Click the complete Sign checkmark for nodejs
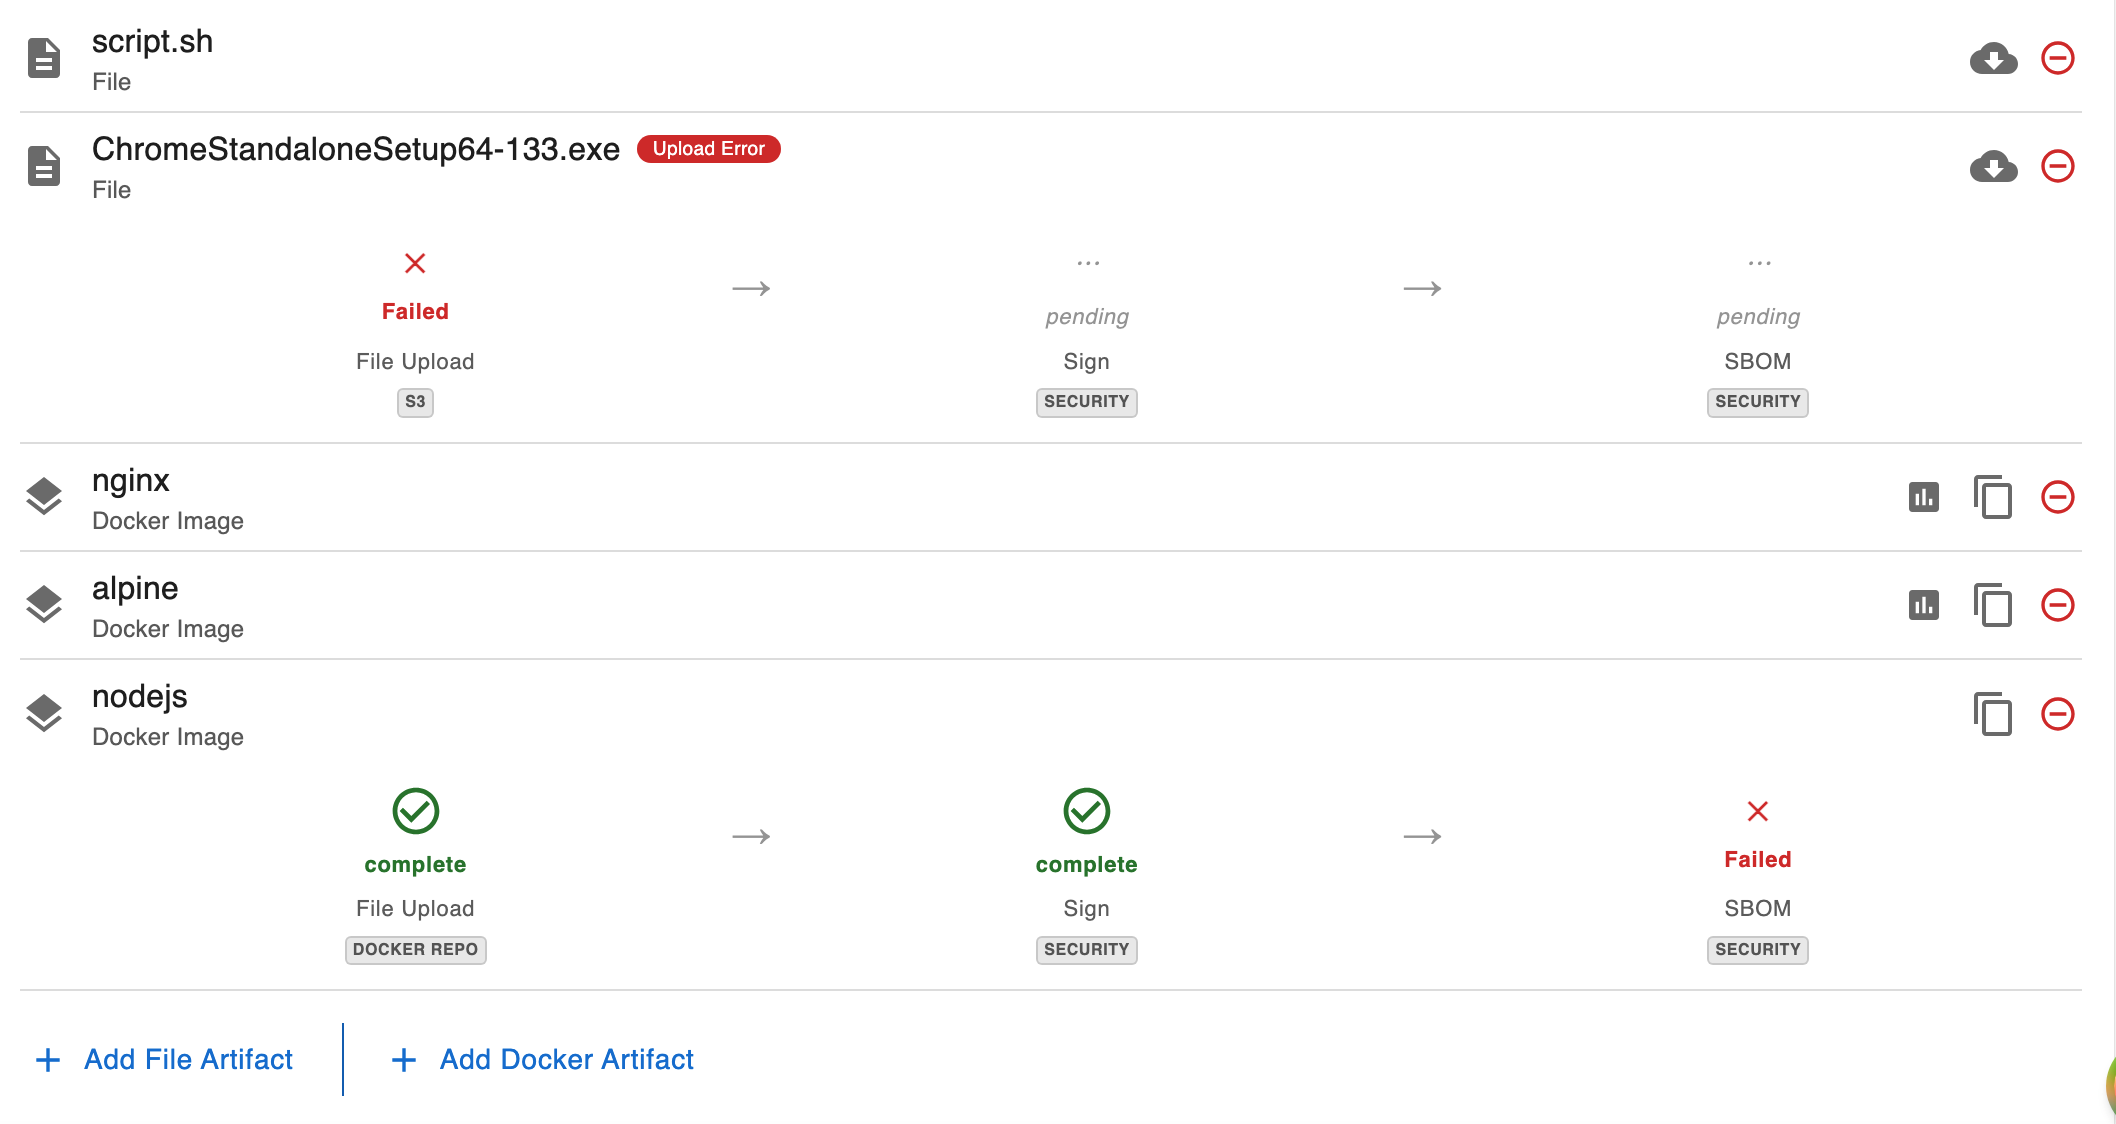Viewport: 2116px width, 1124px height. coord(1086,811)
